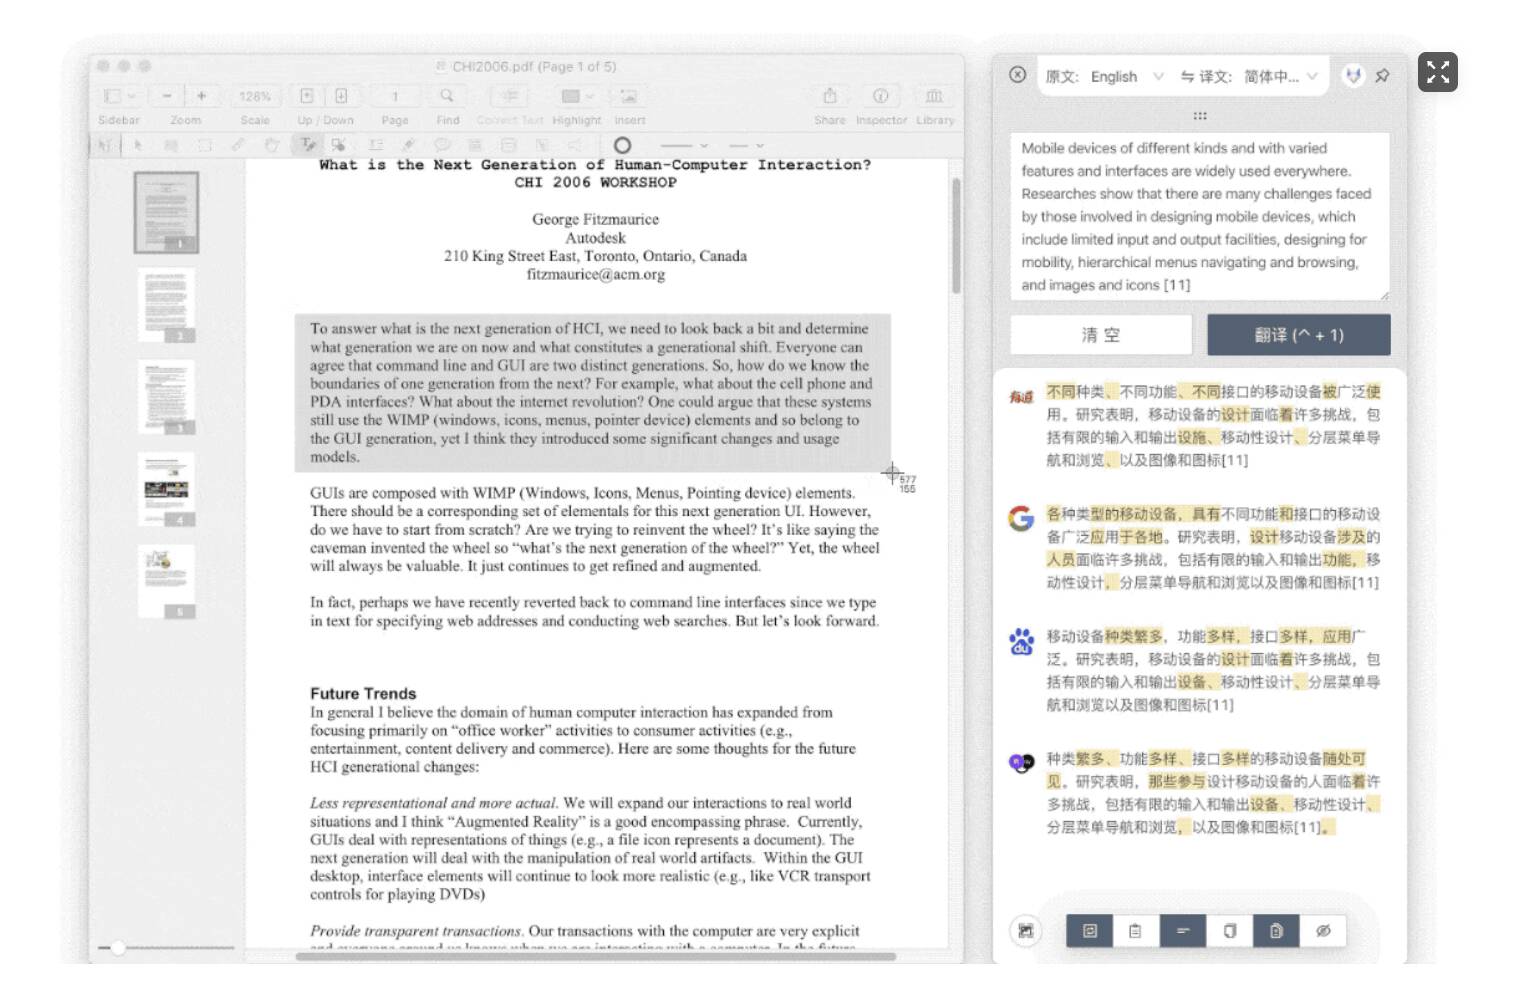Viewport: 1536px width, 1004px height.
Task: Go down one page with Down button
Action: (341, 96)
